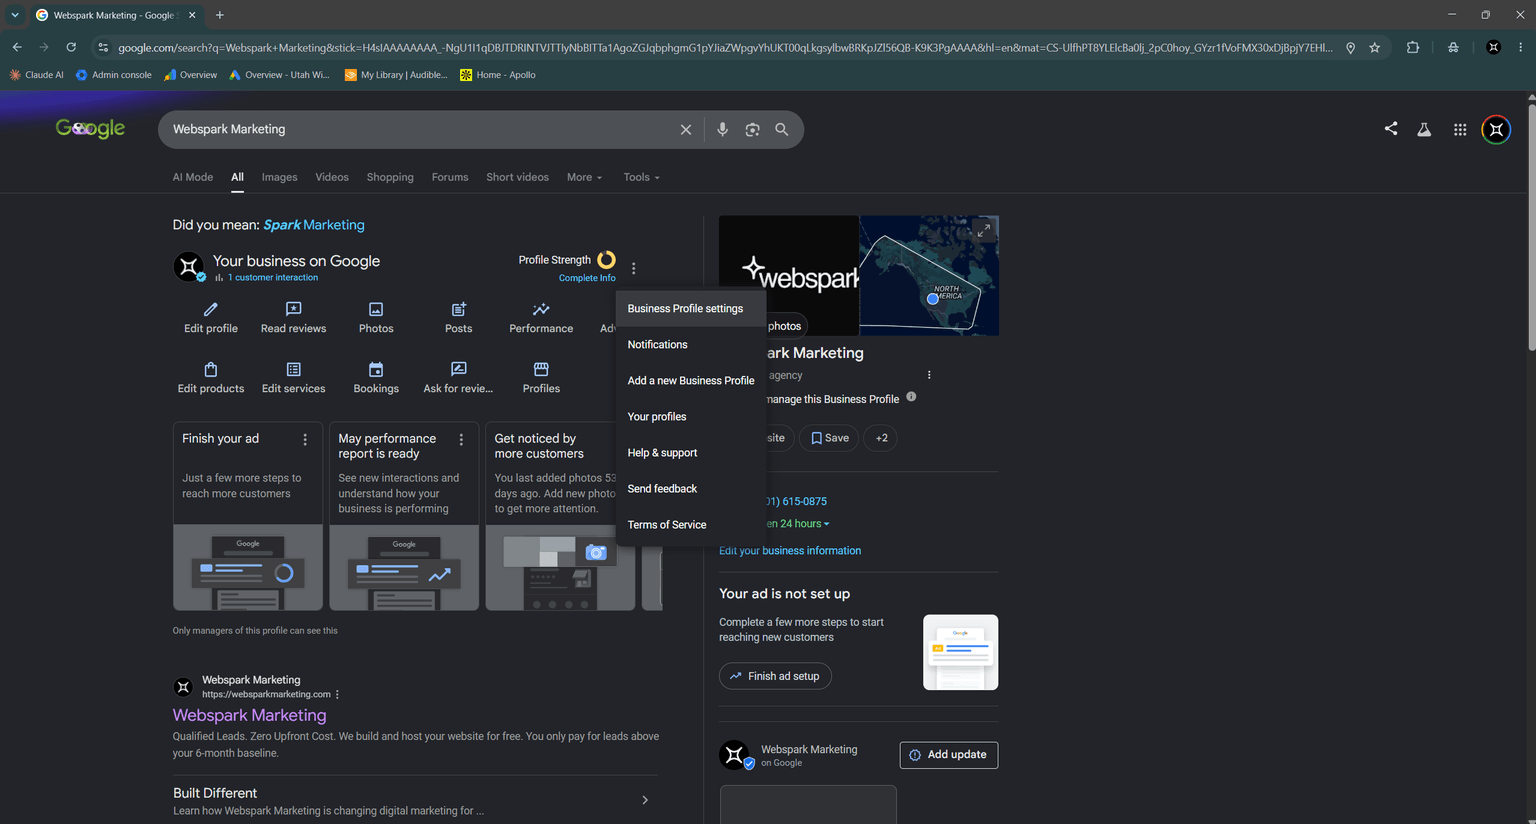Open Search Labs flask icon
1536x824 pixels.
pos(1424,129)
